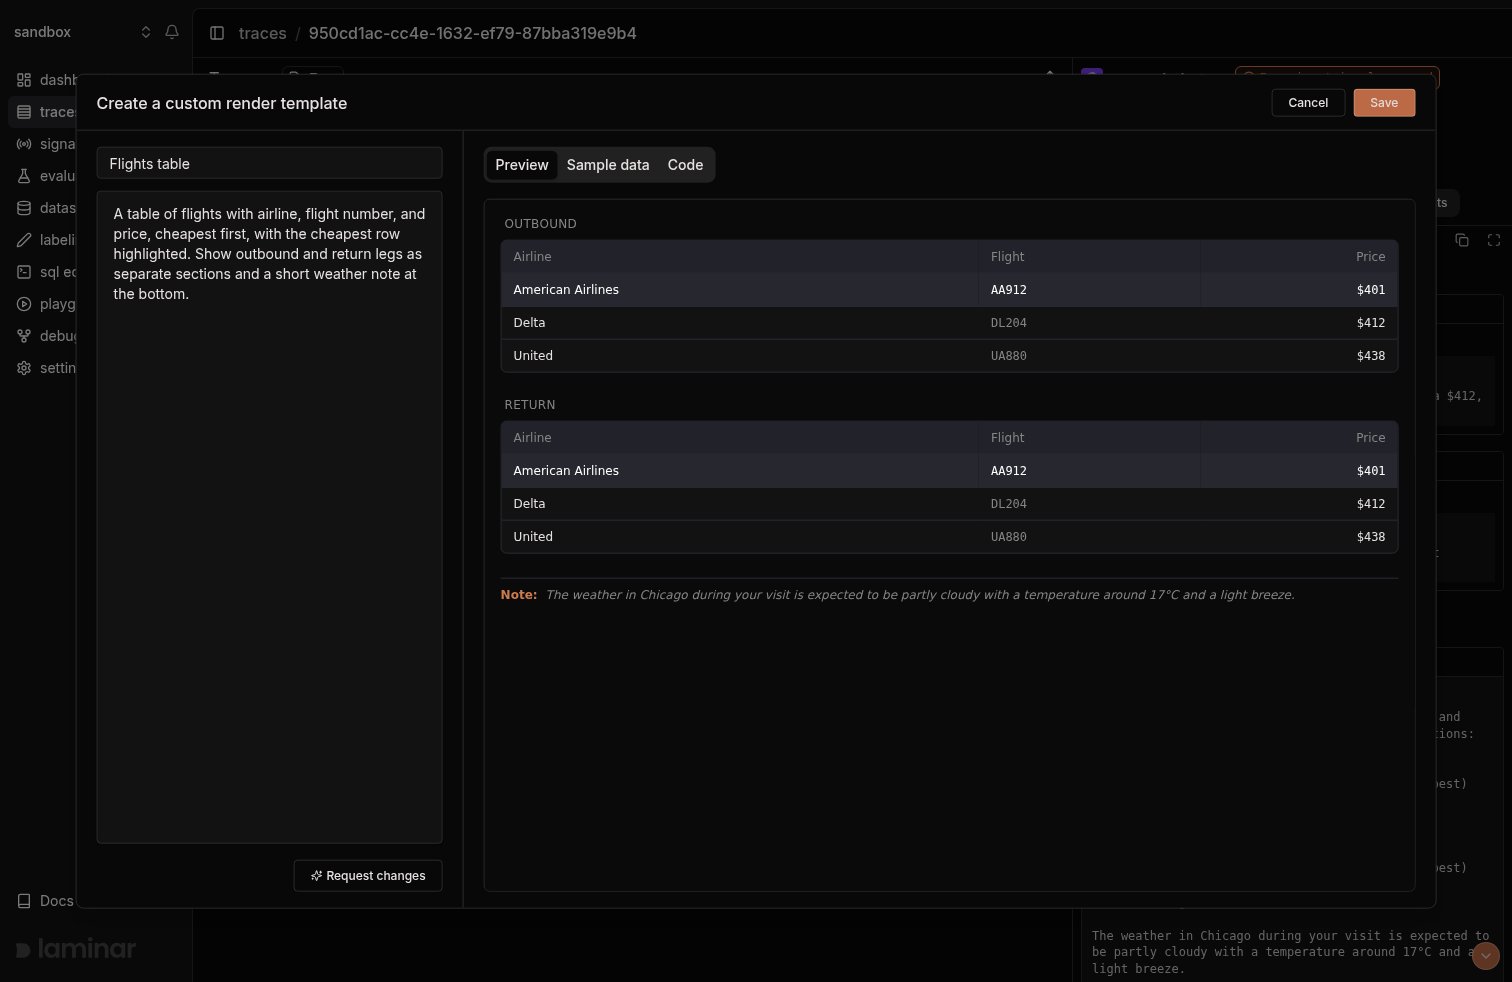The height and width of the screenshot is (982, 1512).
Task: Click the trace ID in breadcrumb
Action: pos(472,33)
